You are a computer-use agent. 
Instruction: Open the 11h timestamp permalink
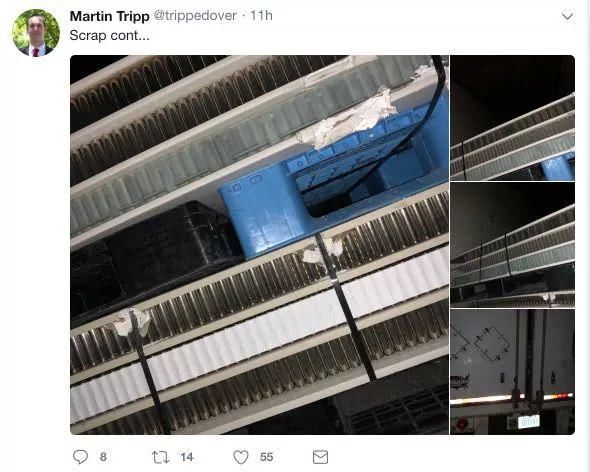261,16
